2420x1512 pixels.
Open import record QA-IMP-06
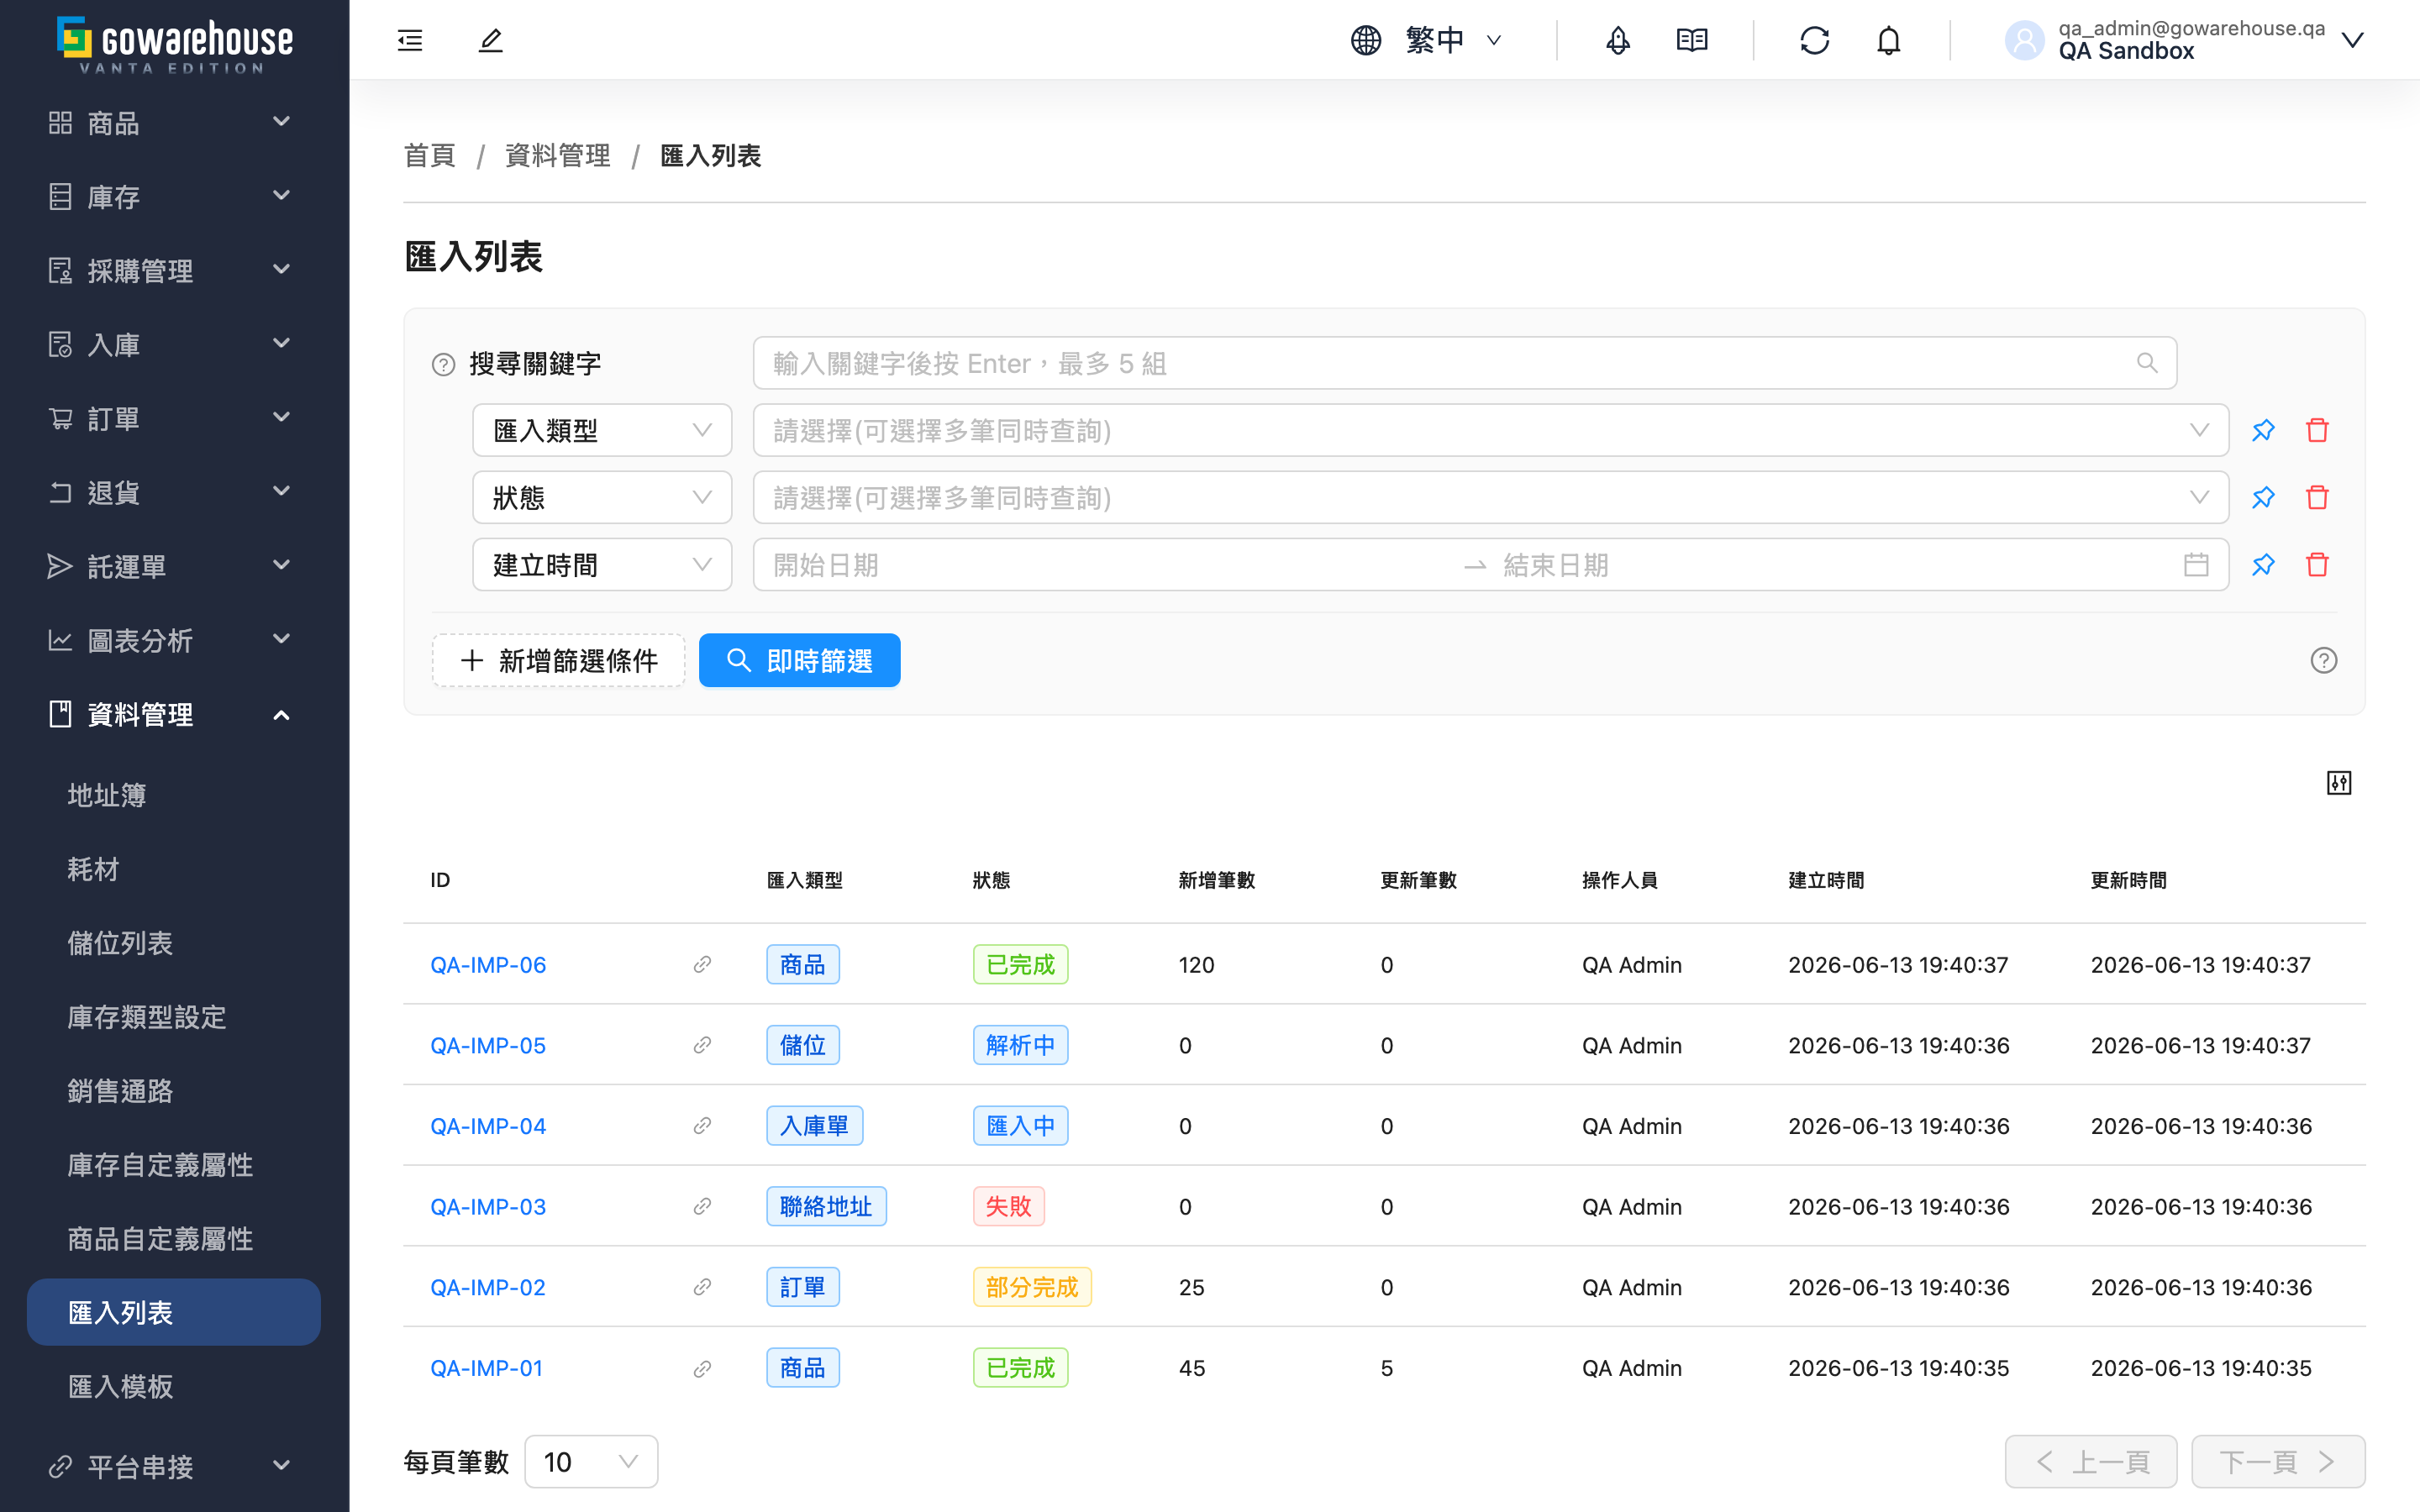(x=488, y=964)
